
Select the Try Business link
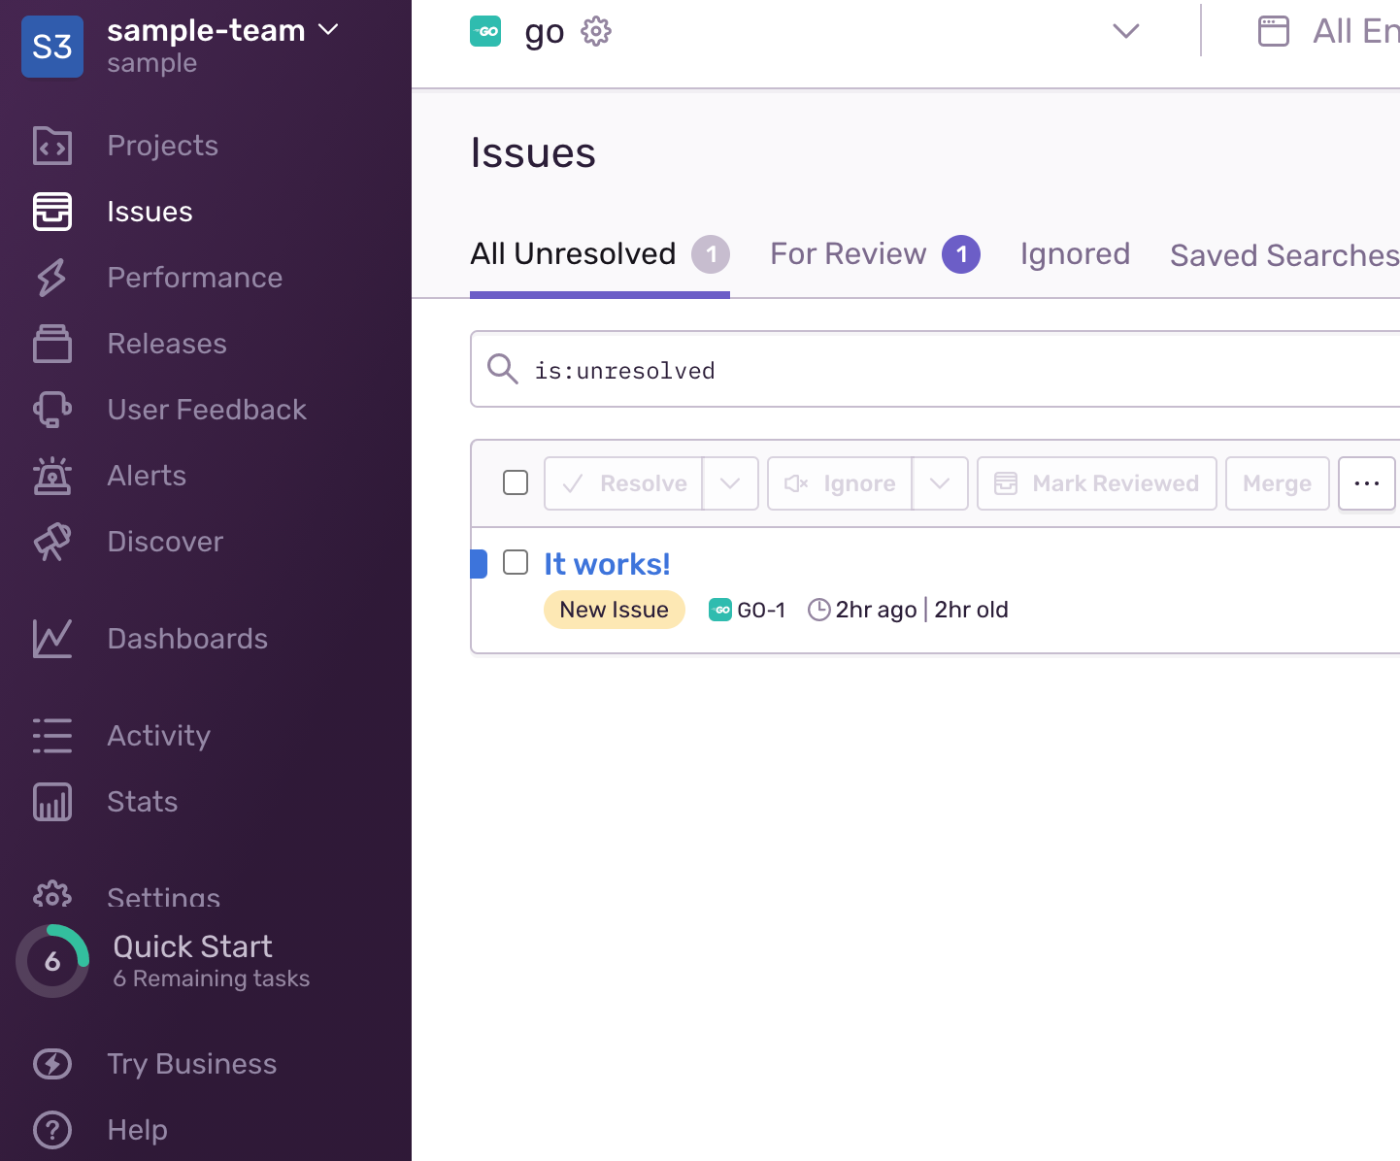[x=192, y=1064]
